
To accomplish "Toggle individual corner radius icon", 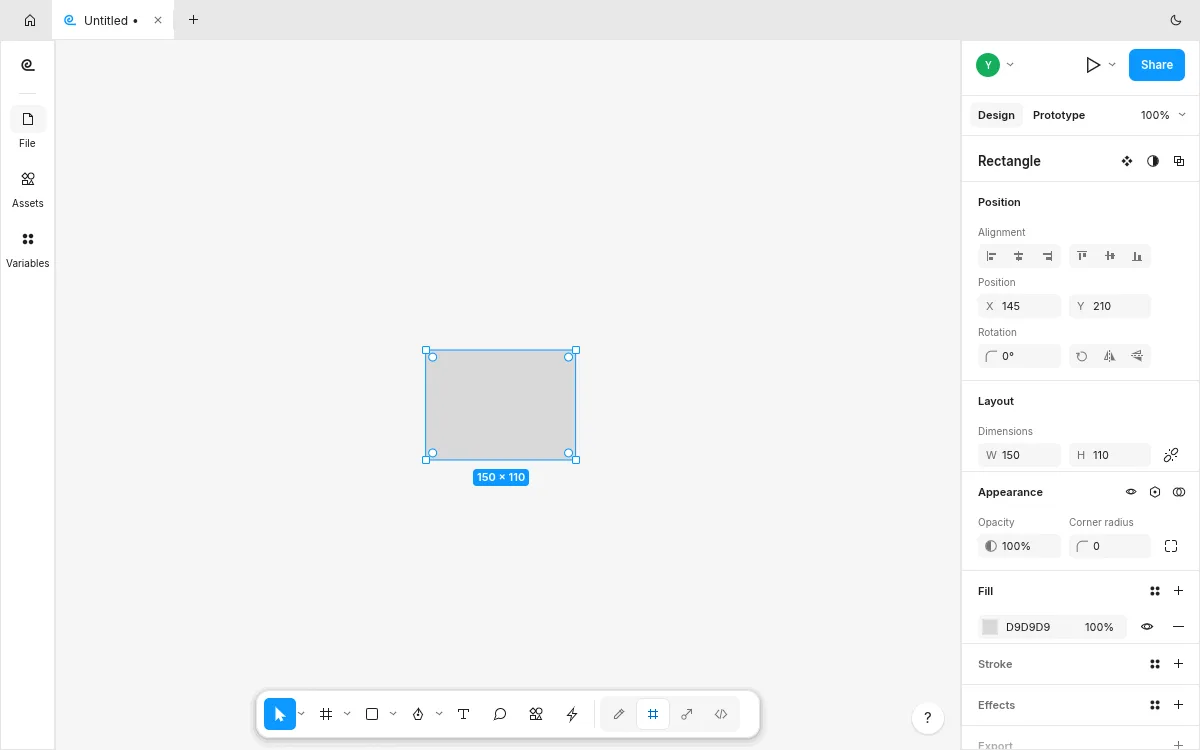I will click(1171, 546).
